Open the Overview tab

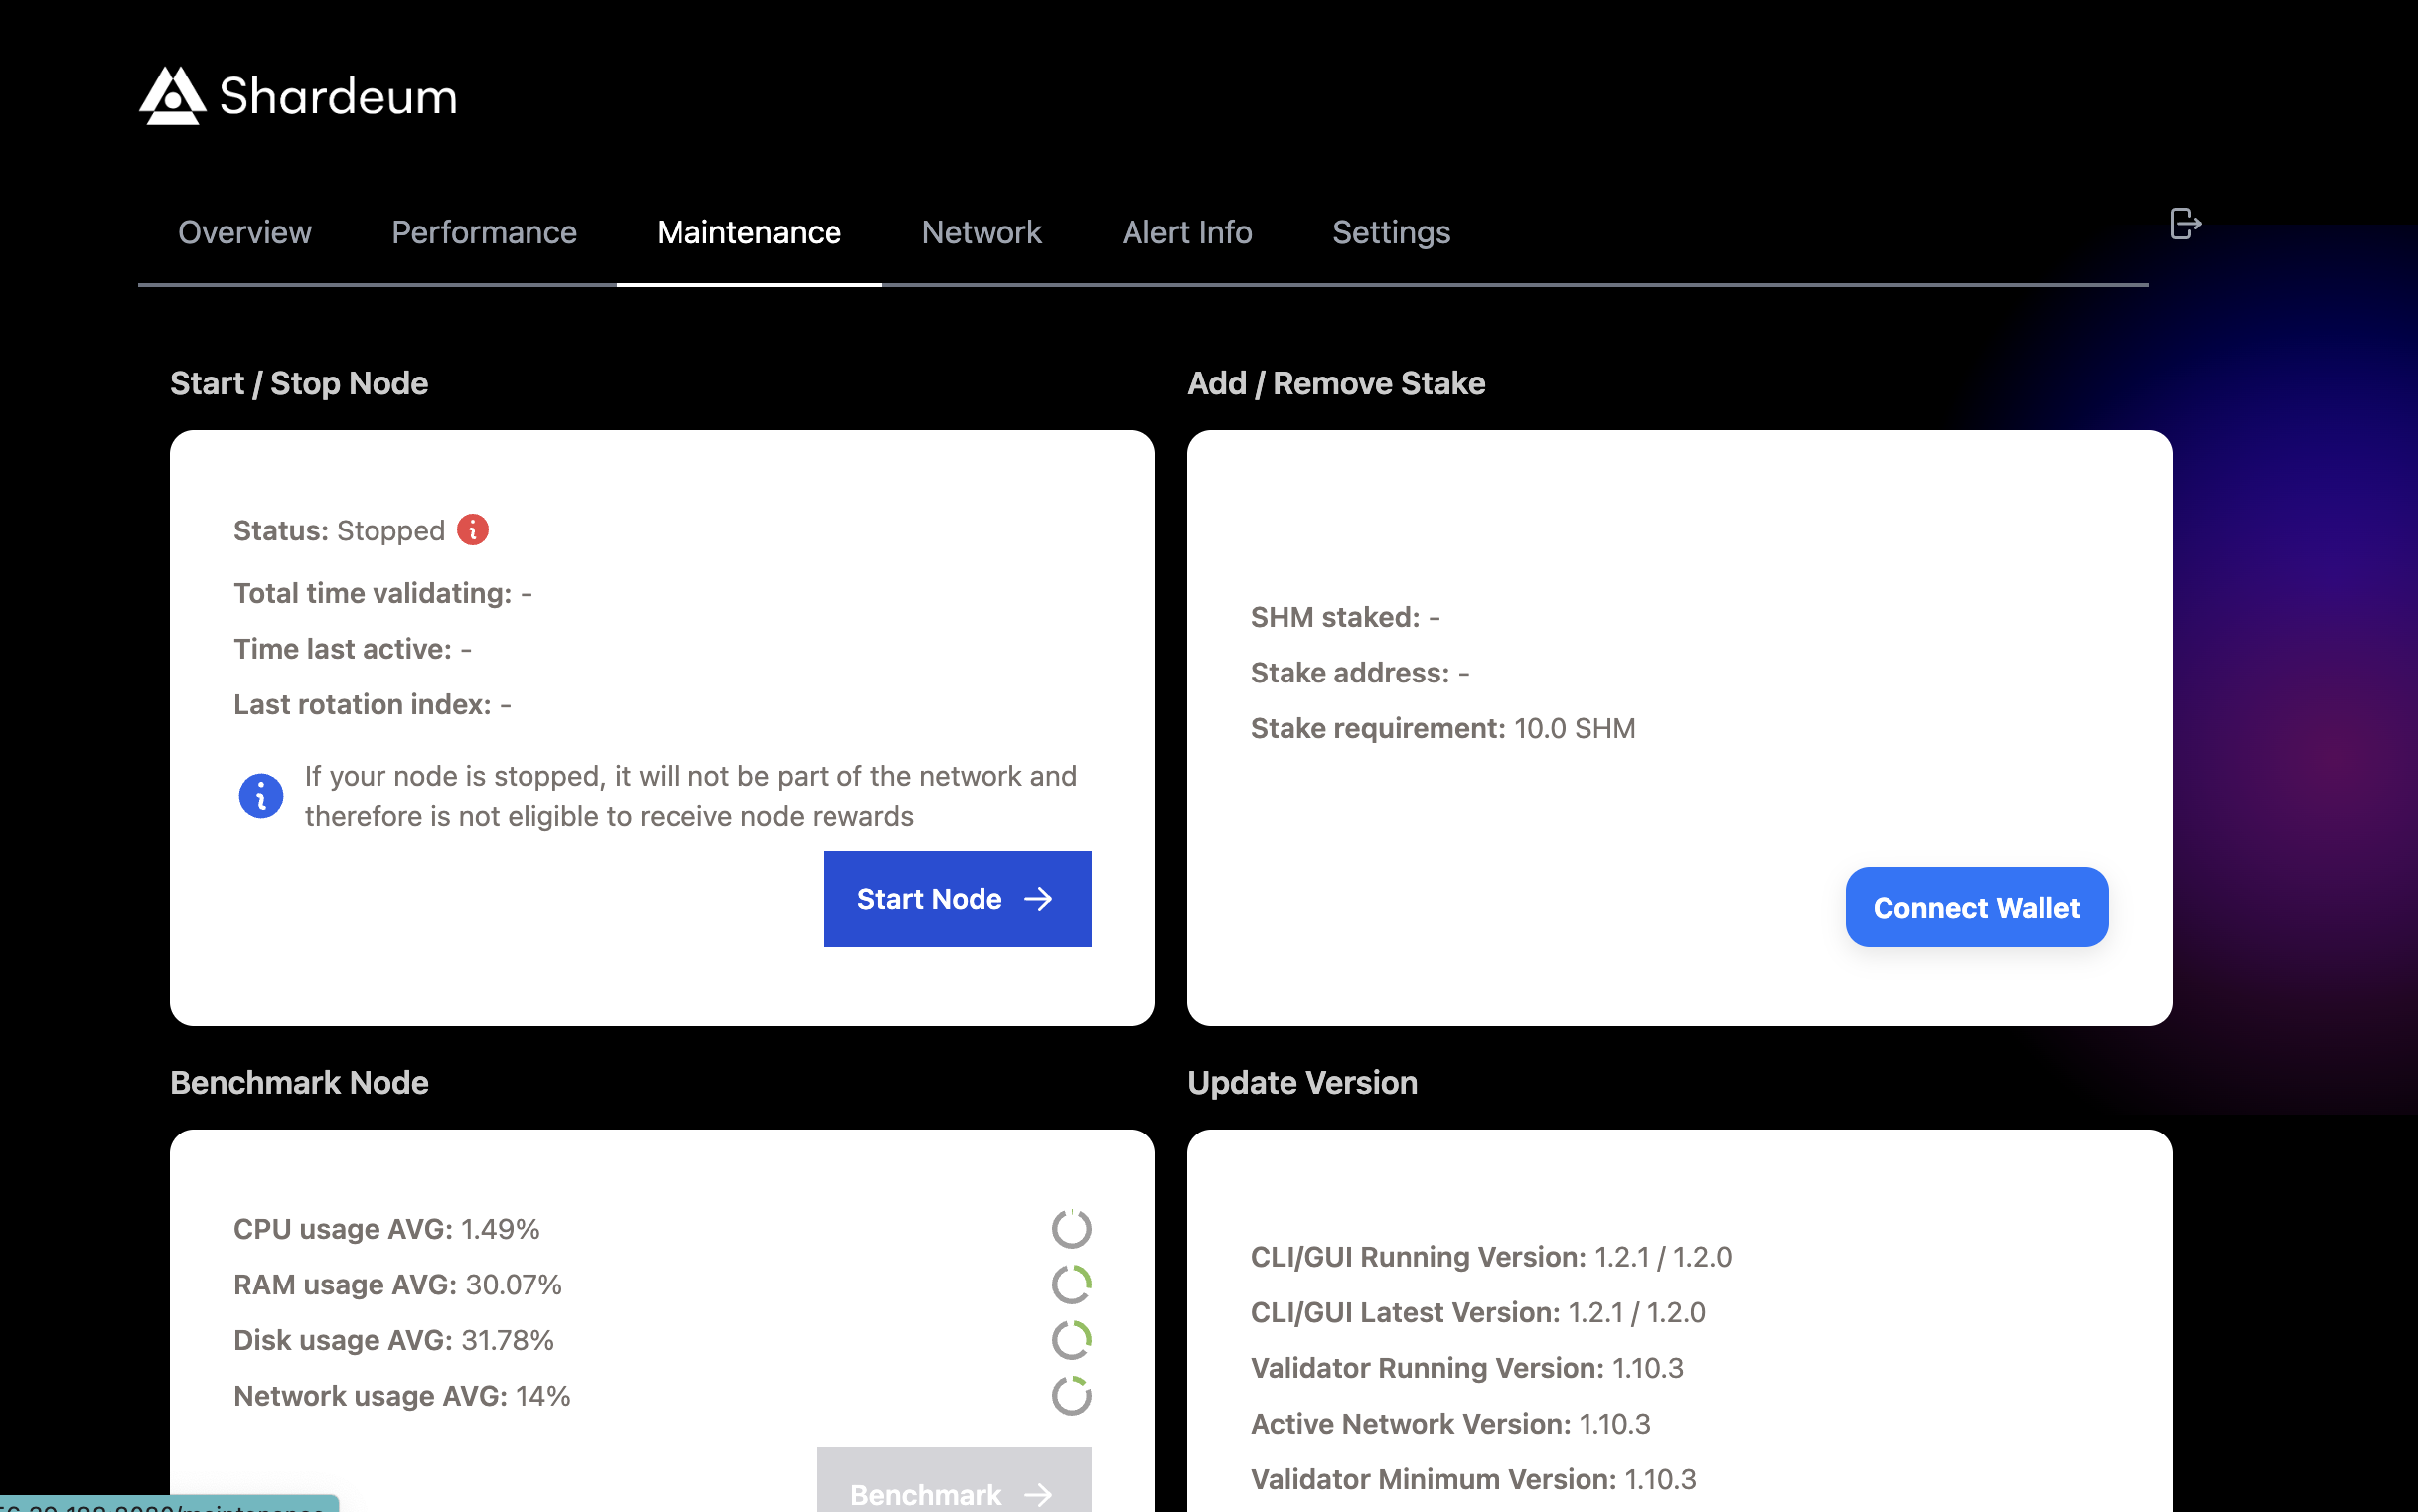point(245,232)
